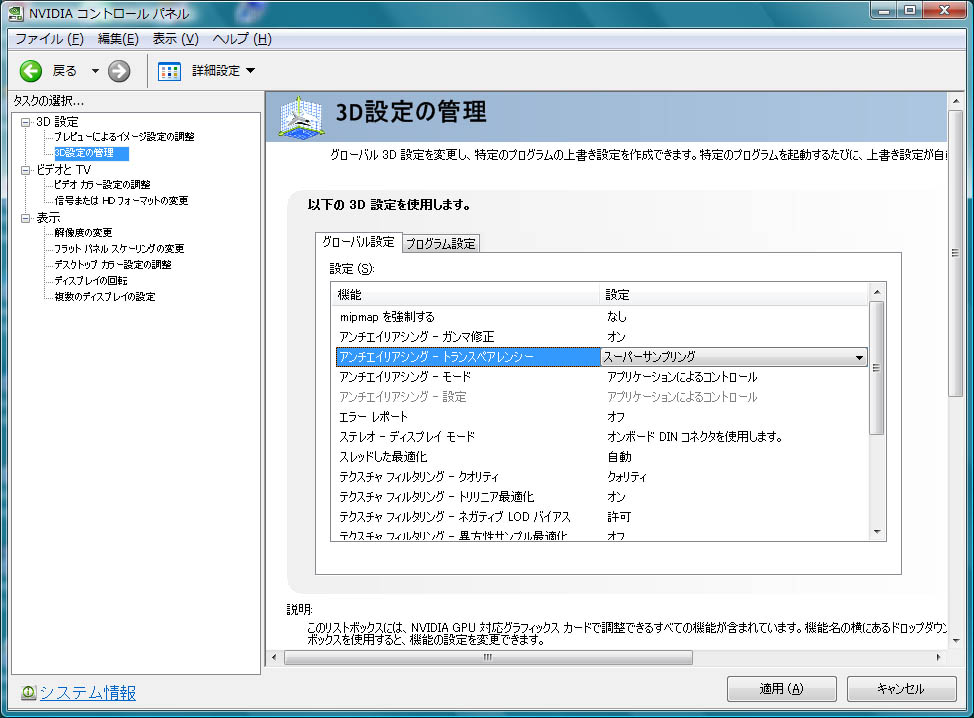
Task: Click settings list scroll-up arrow
Action: [876, 292]
